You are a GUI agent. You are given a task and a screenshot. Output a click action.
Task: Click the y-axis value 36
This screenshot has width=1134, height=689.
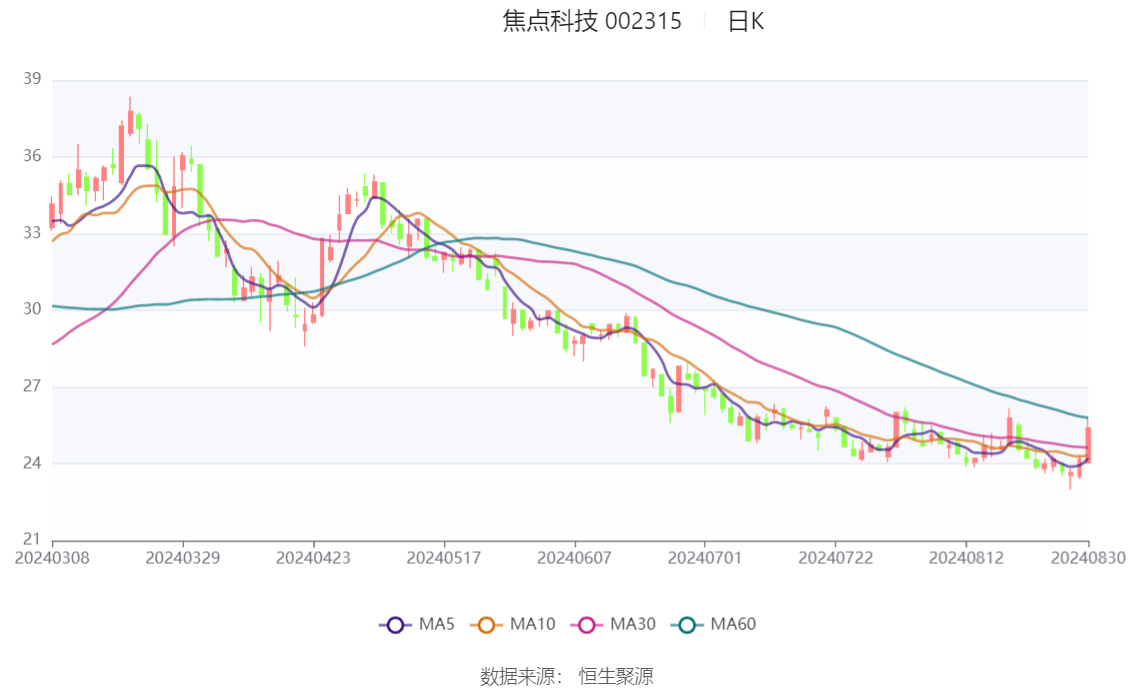click(32, 155)
